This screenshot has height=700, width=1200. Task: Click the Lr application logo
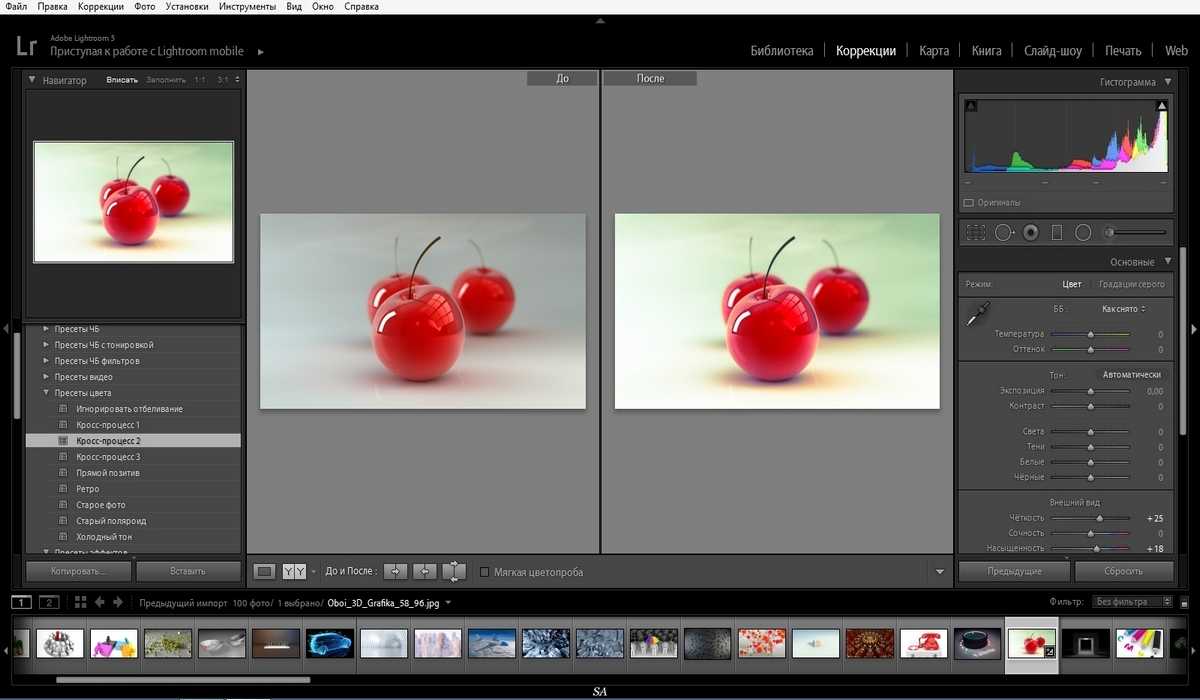[x=27, y=45]
